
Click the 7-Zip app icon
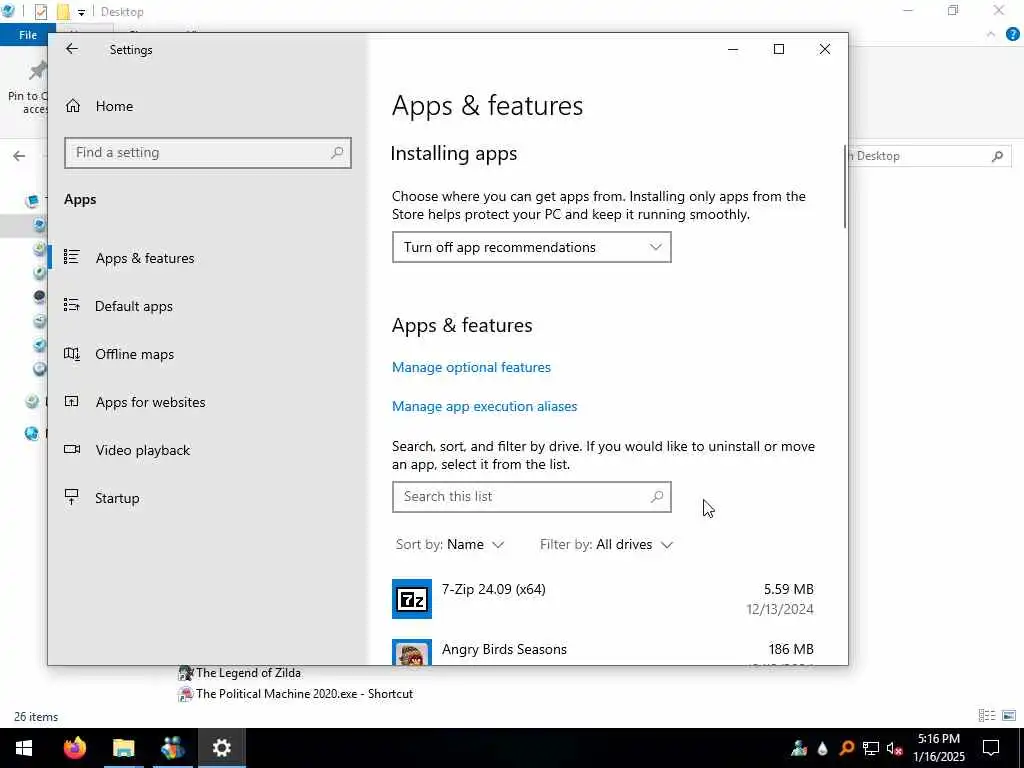coord(411,599)
